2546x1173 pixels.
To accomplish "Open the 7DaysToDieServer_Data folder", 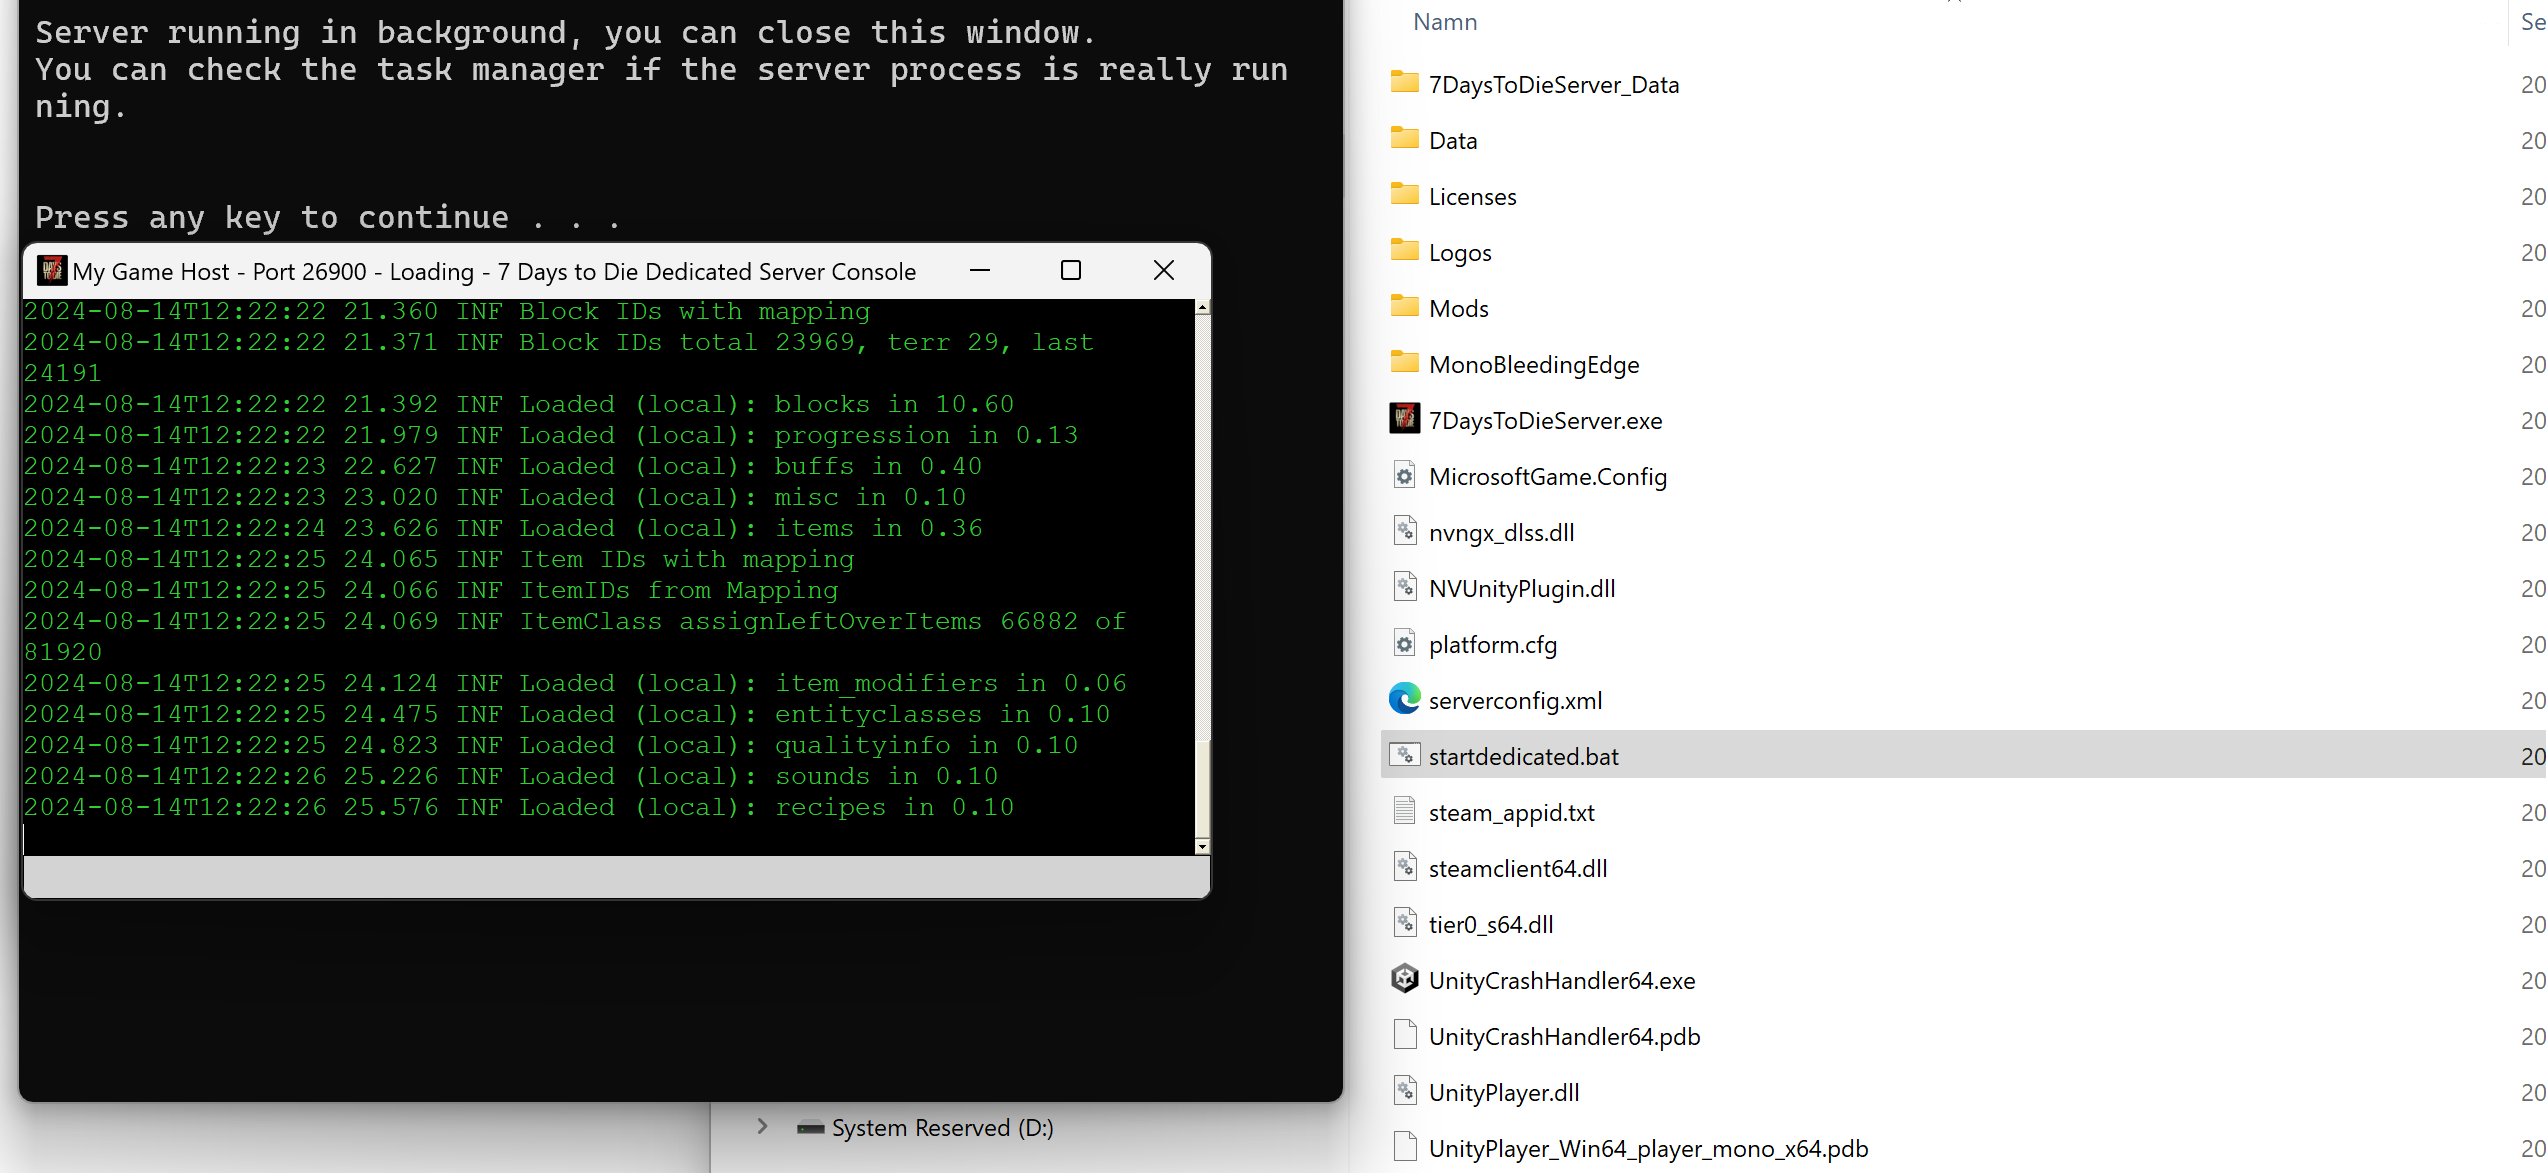I will pos(1553,84).
